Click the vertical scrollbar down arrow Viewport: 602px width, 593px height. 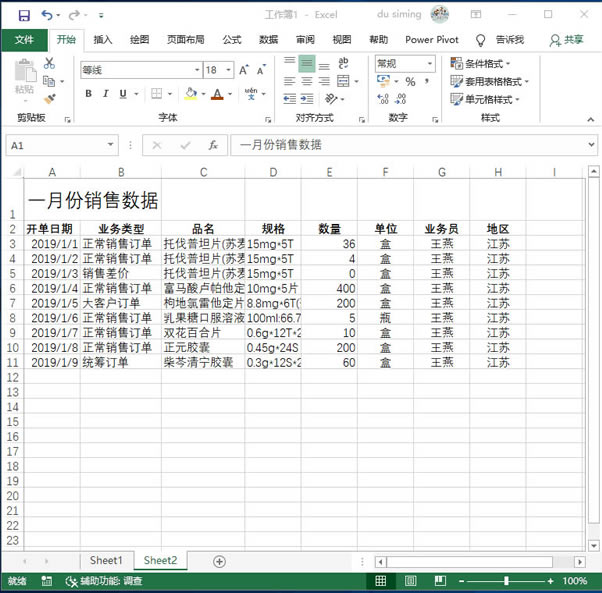click(x=594, y=545)
